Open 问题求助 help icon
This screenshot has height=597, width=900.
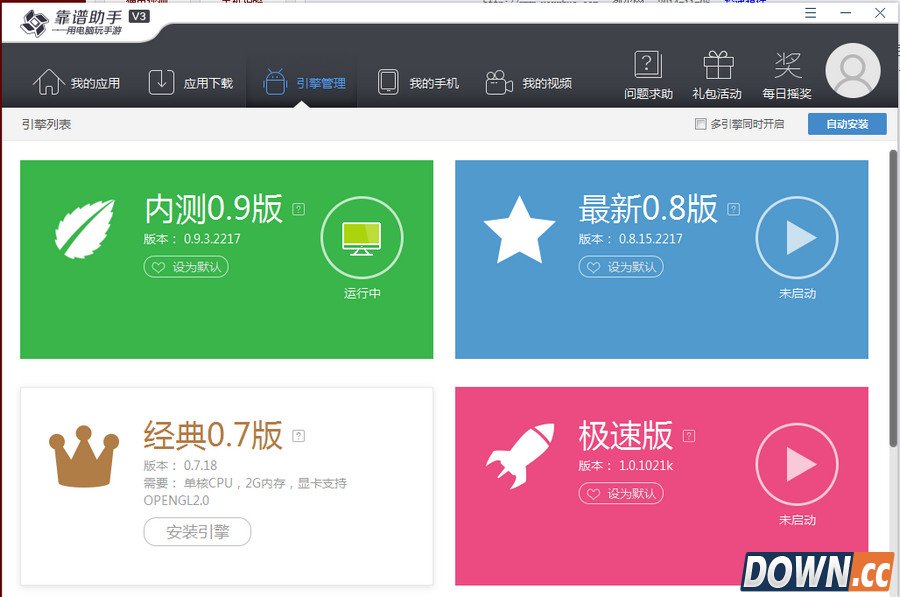click(x=647, y=64)
